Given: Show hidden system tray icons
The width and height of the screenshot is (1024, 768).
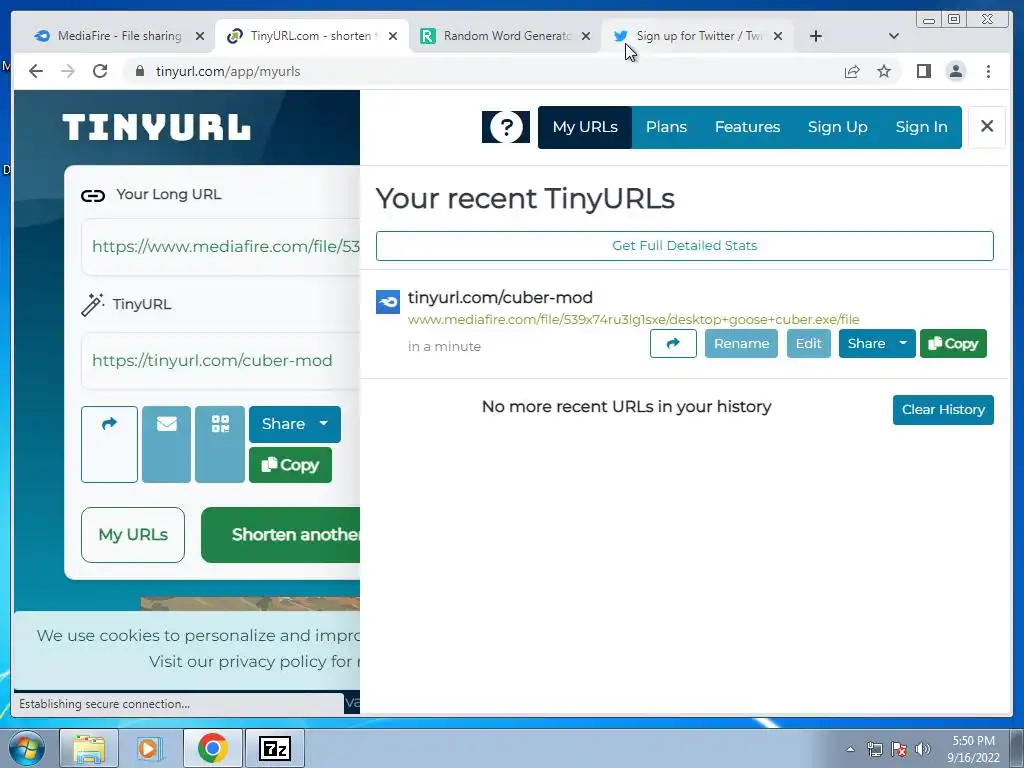Looking at the screenshot, I should tap(850, 749).
